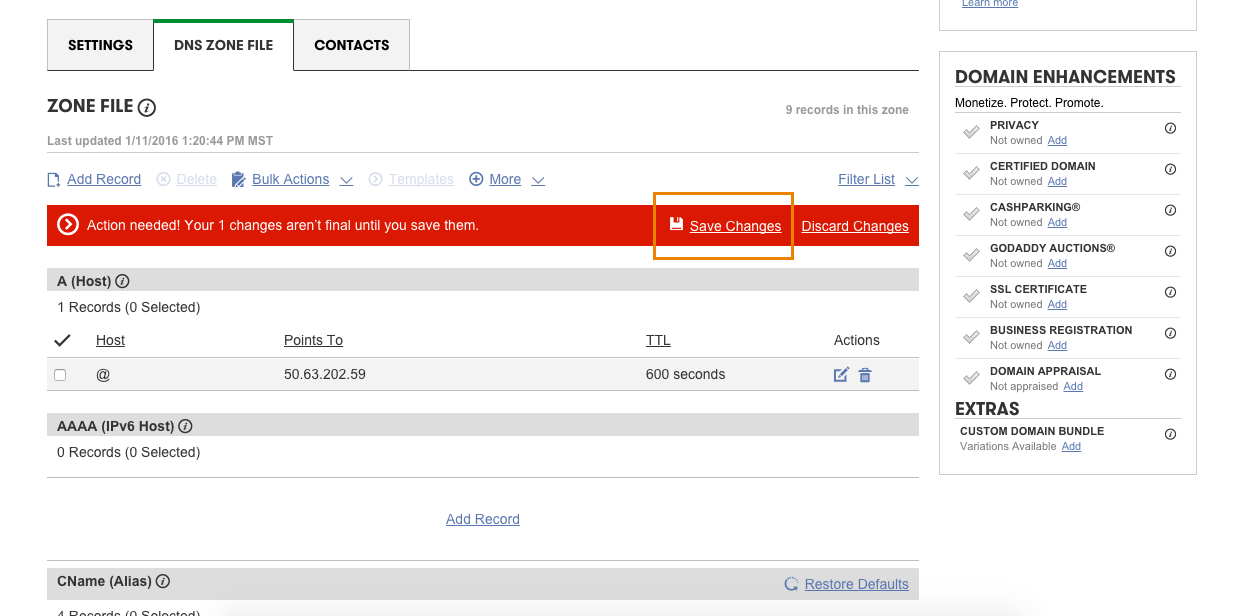
Task: Sort records by the TTL column header
Action: pyautogui.click(x=658, y=341)
